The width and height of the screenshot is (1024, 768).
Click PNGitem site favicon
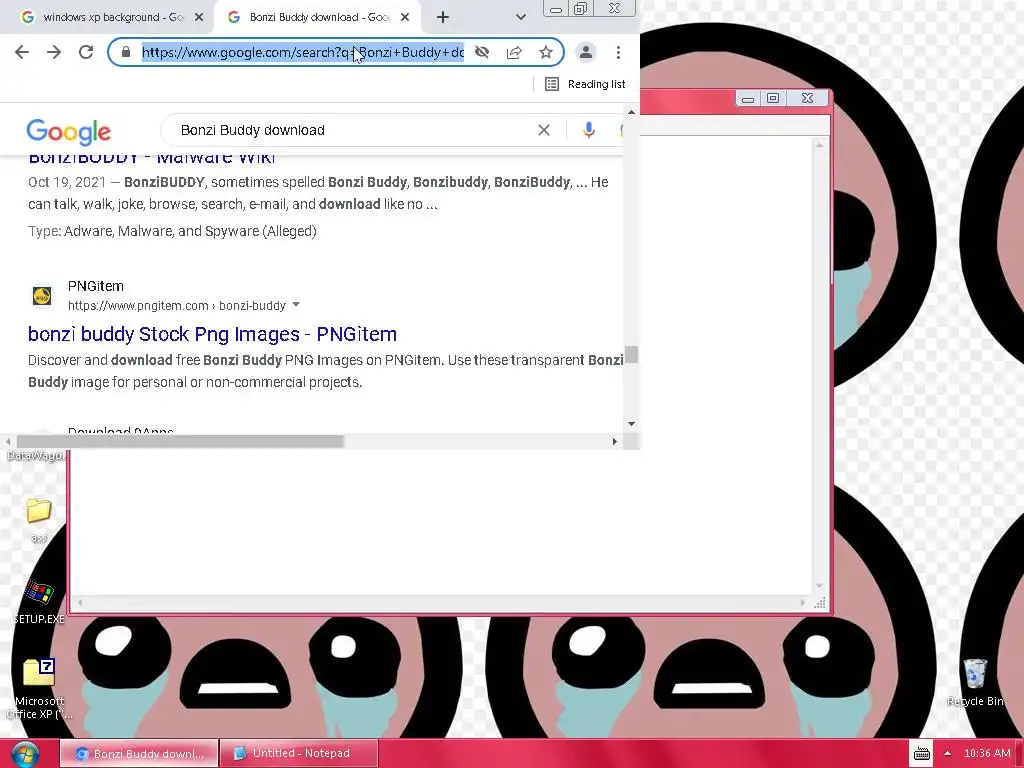pos(42,296)
